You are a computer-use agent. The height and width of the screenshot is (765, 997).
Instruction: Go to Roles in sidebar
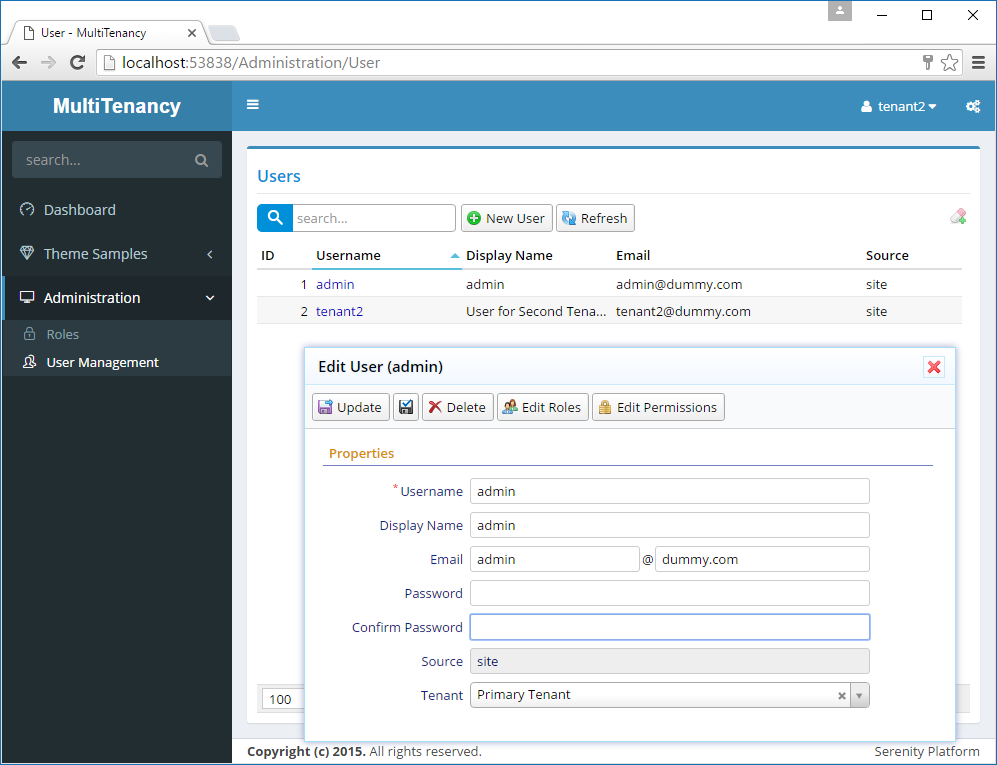pyautogui.click(x=62, y=334)
